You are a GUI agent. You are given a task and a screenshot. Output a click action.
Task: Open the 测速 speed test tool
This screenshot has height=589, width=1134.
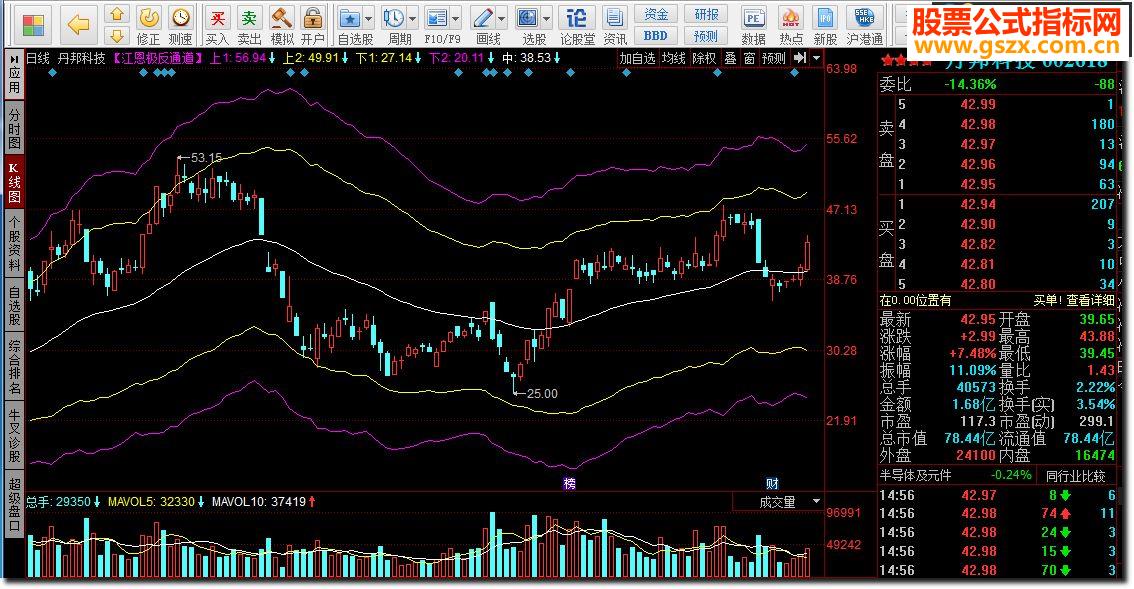(180, 25)
